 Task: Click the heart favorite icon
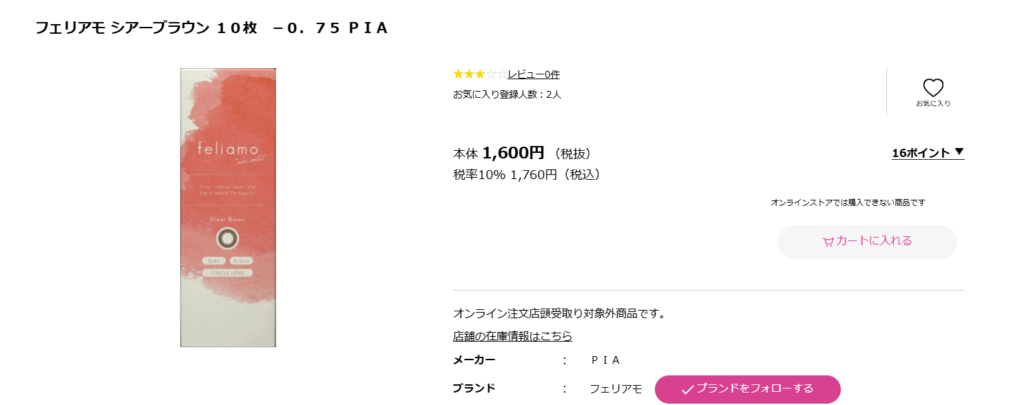click(x=933, y=88)
